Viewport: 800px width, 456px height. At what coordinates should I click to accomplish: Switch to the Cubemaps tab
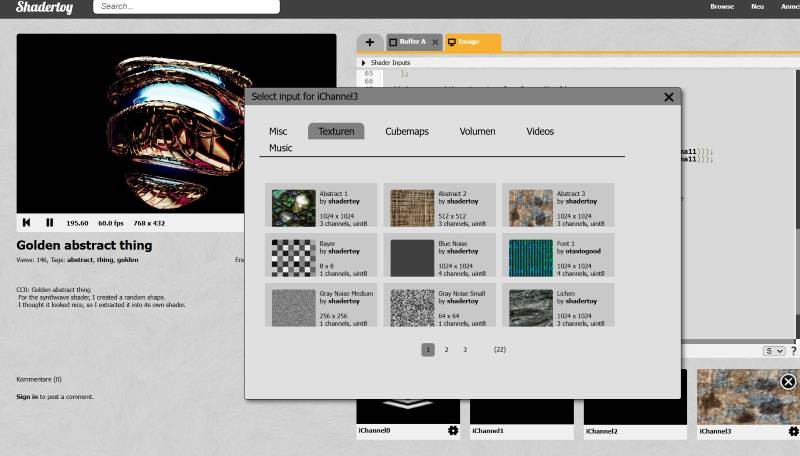(407, 131)
